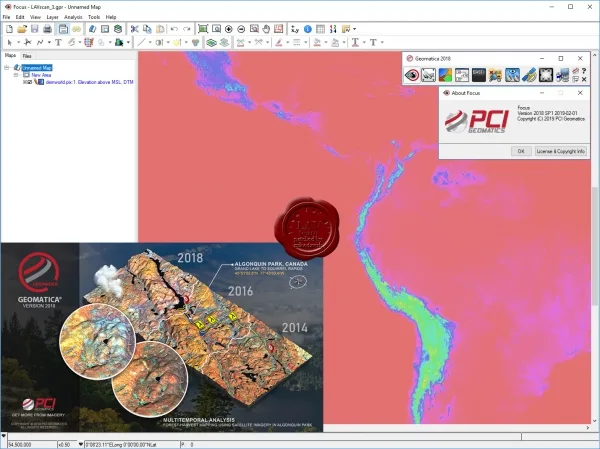Switch to the Files tab
The height and width of the screenshot is (449, 600).
27,56
